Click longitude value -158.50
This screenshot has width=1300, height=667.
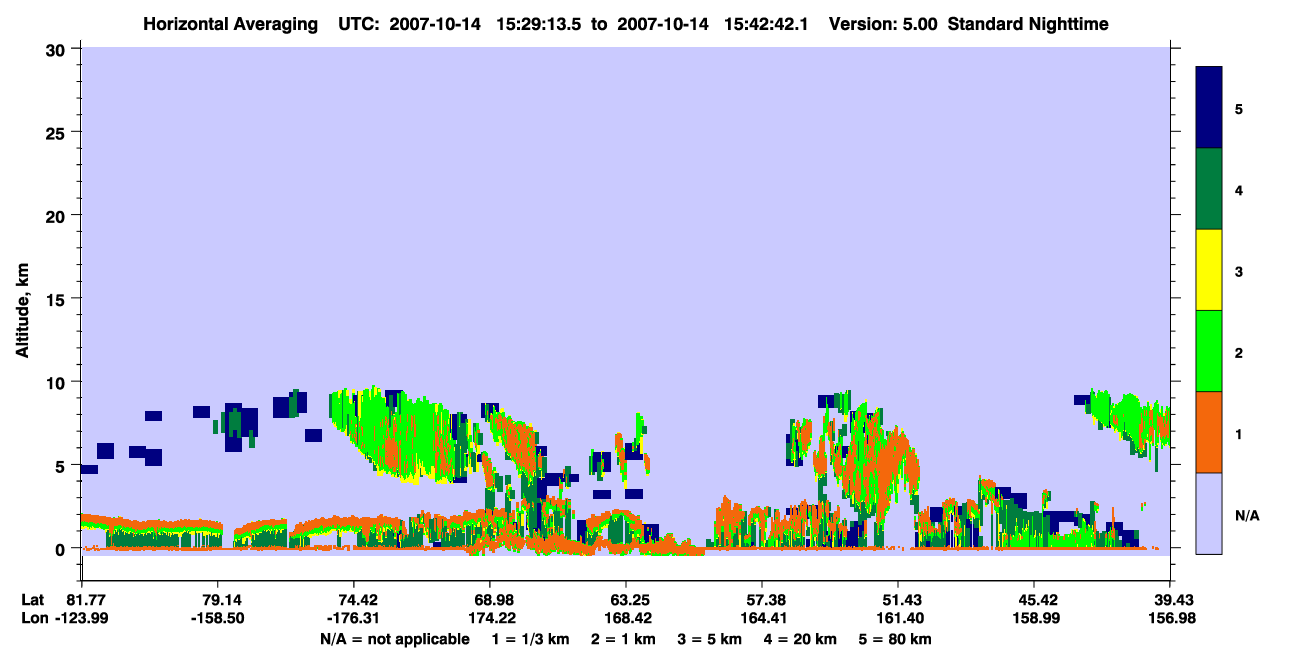pos(217,618)
